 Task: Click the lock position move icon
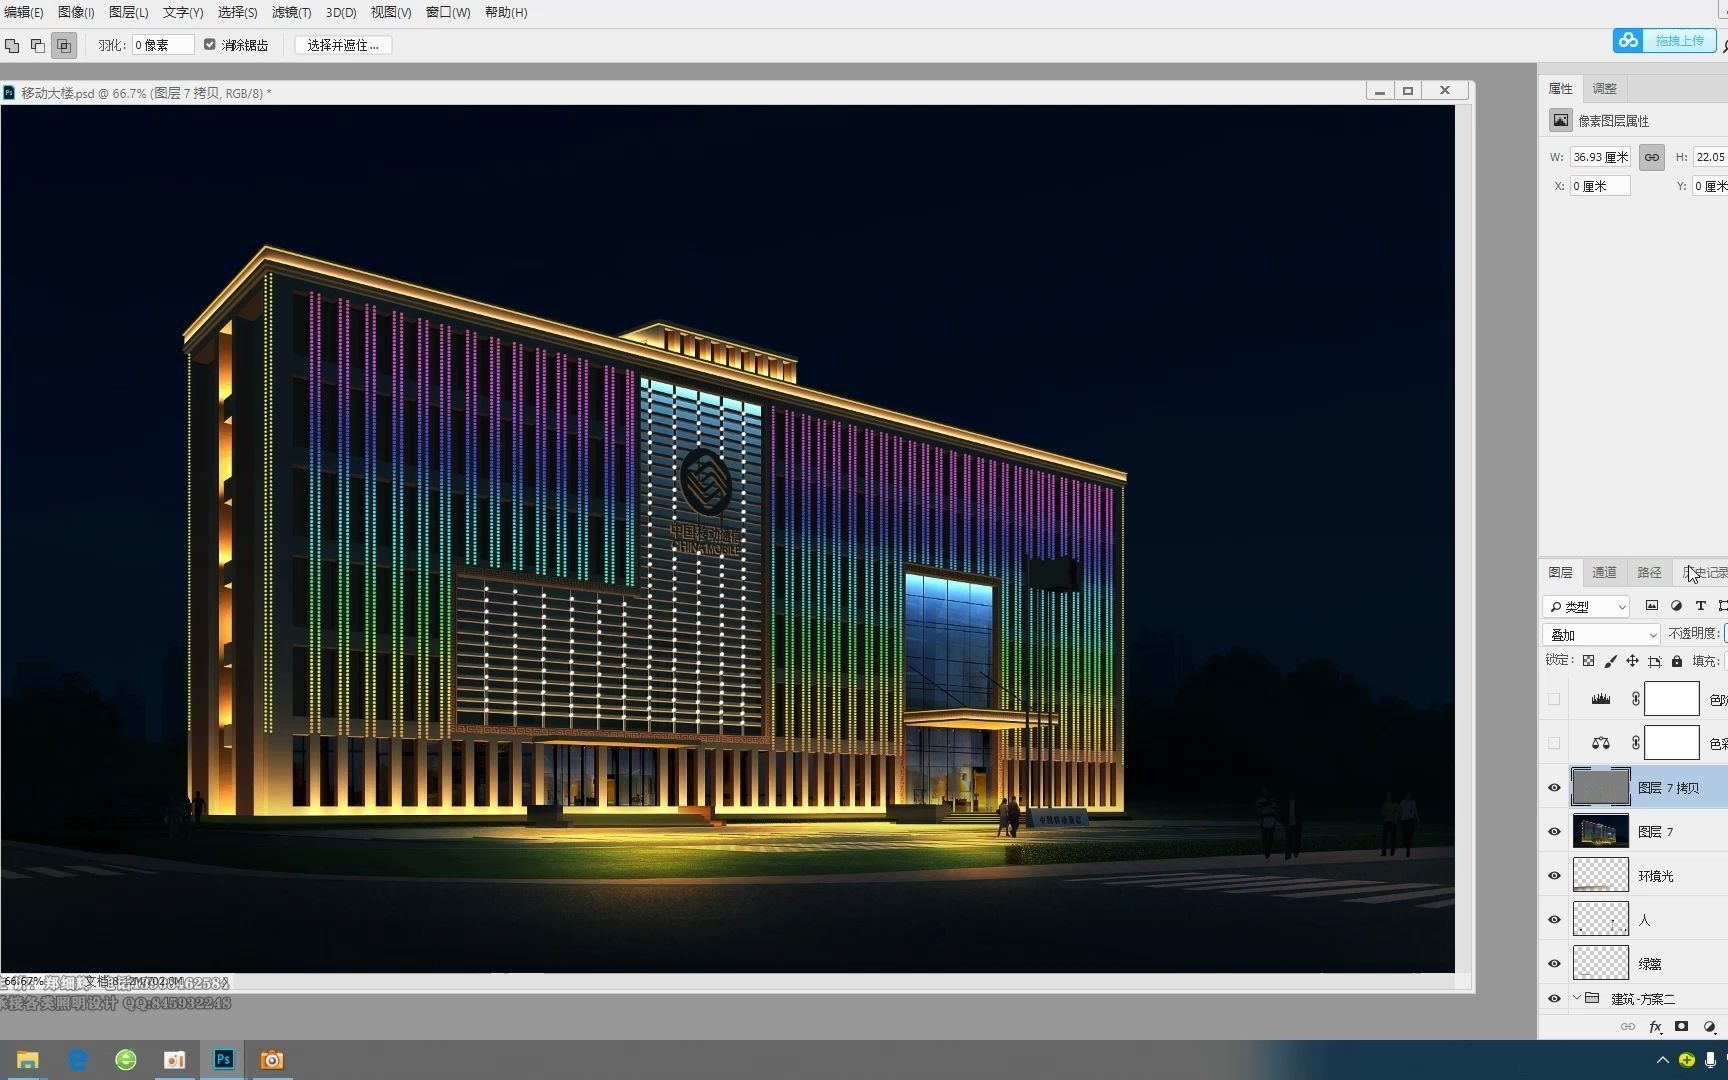pos(1632,661)
